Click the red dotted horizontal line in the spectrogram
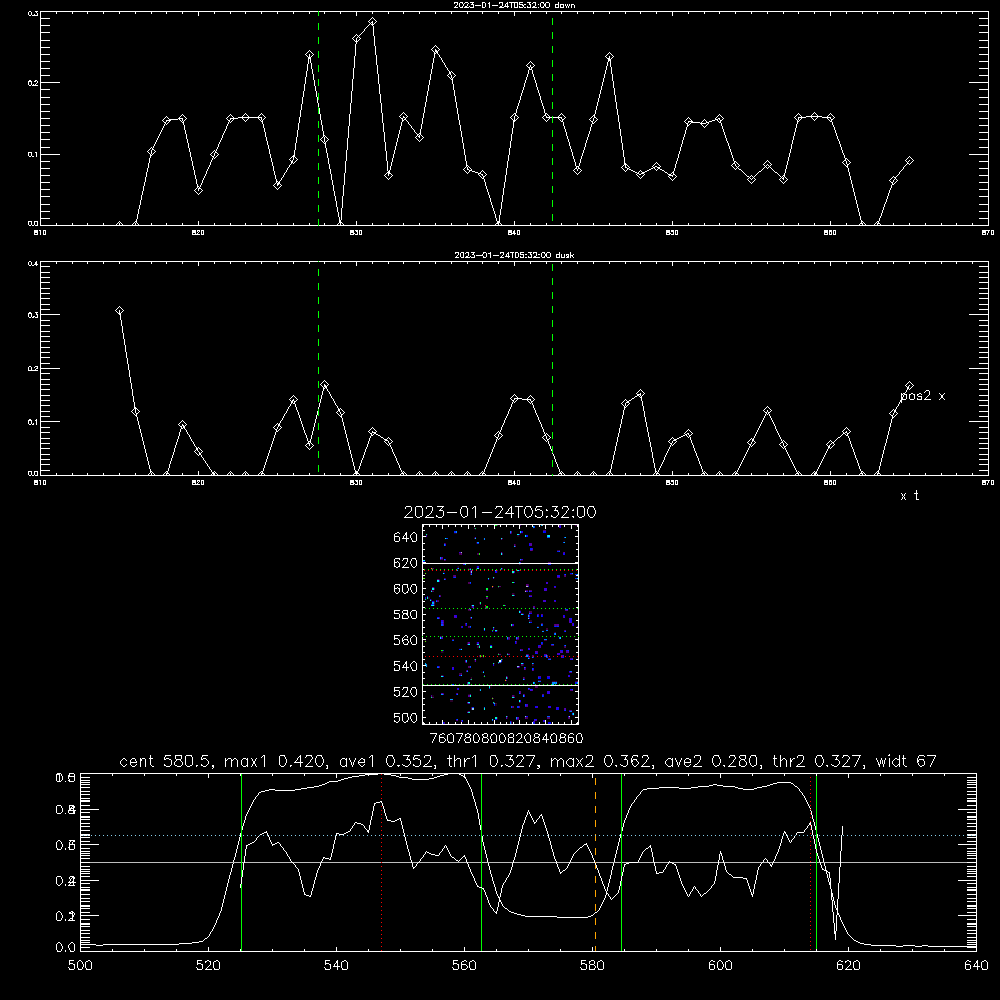The width and height of the screenshot is (1000, 1000). click(x=500, y=656)
